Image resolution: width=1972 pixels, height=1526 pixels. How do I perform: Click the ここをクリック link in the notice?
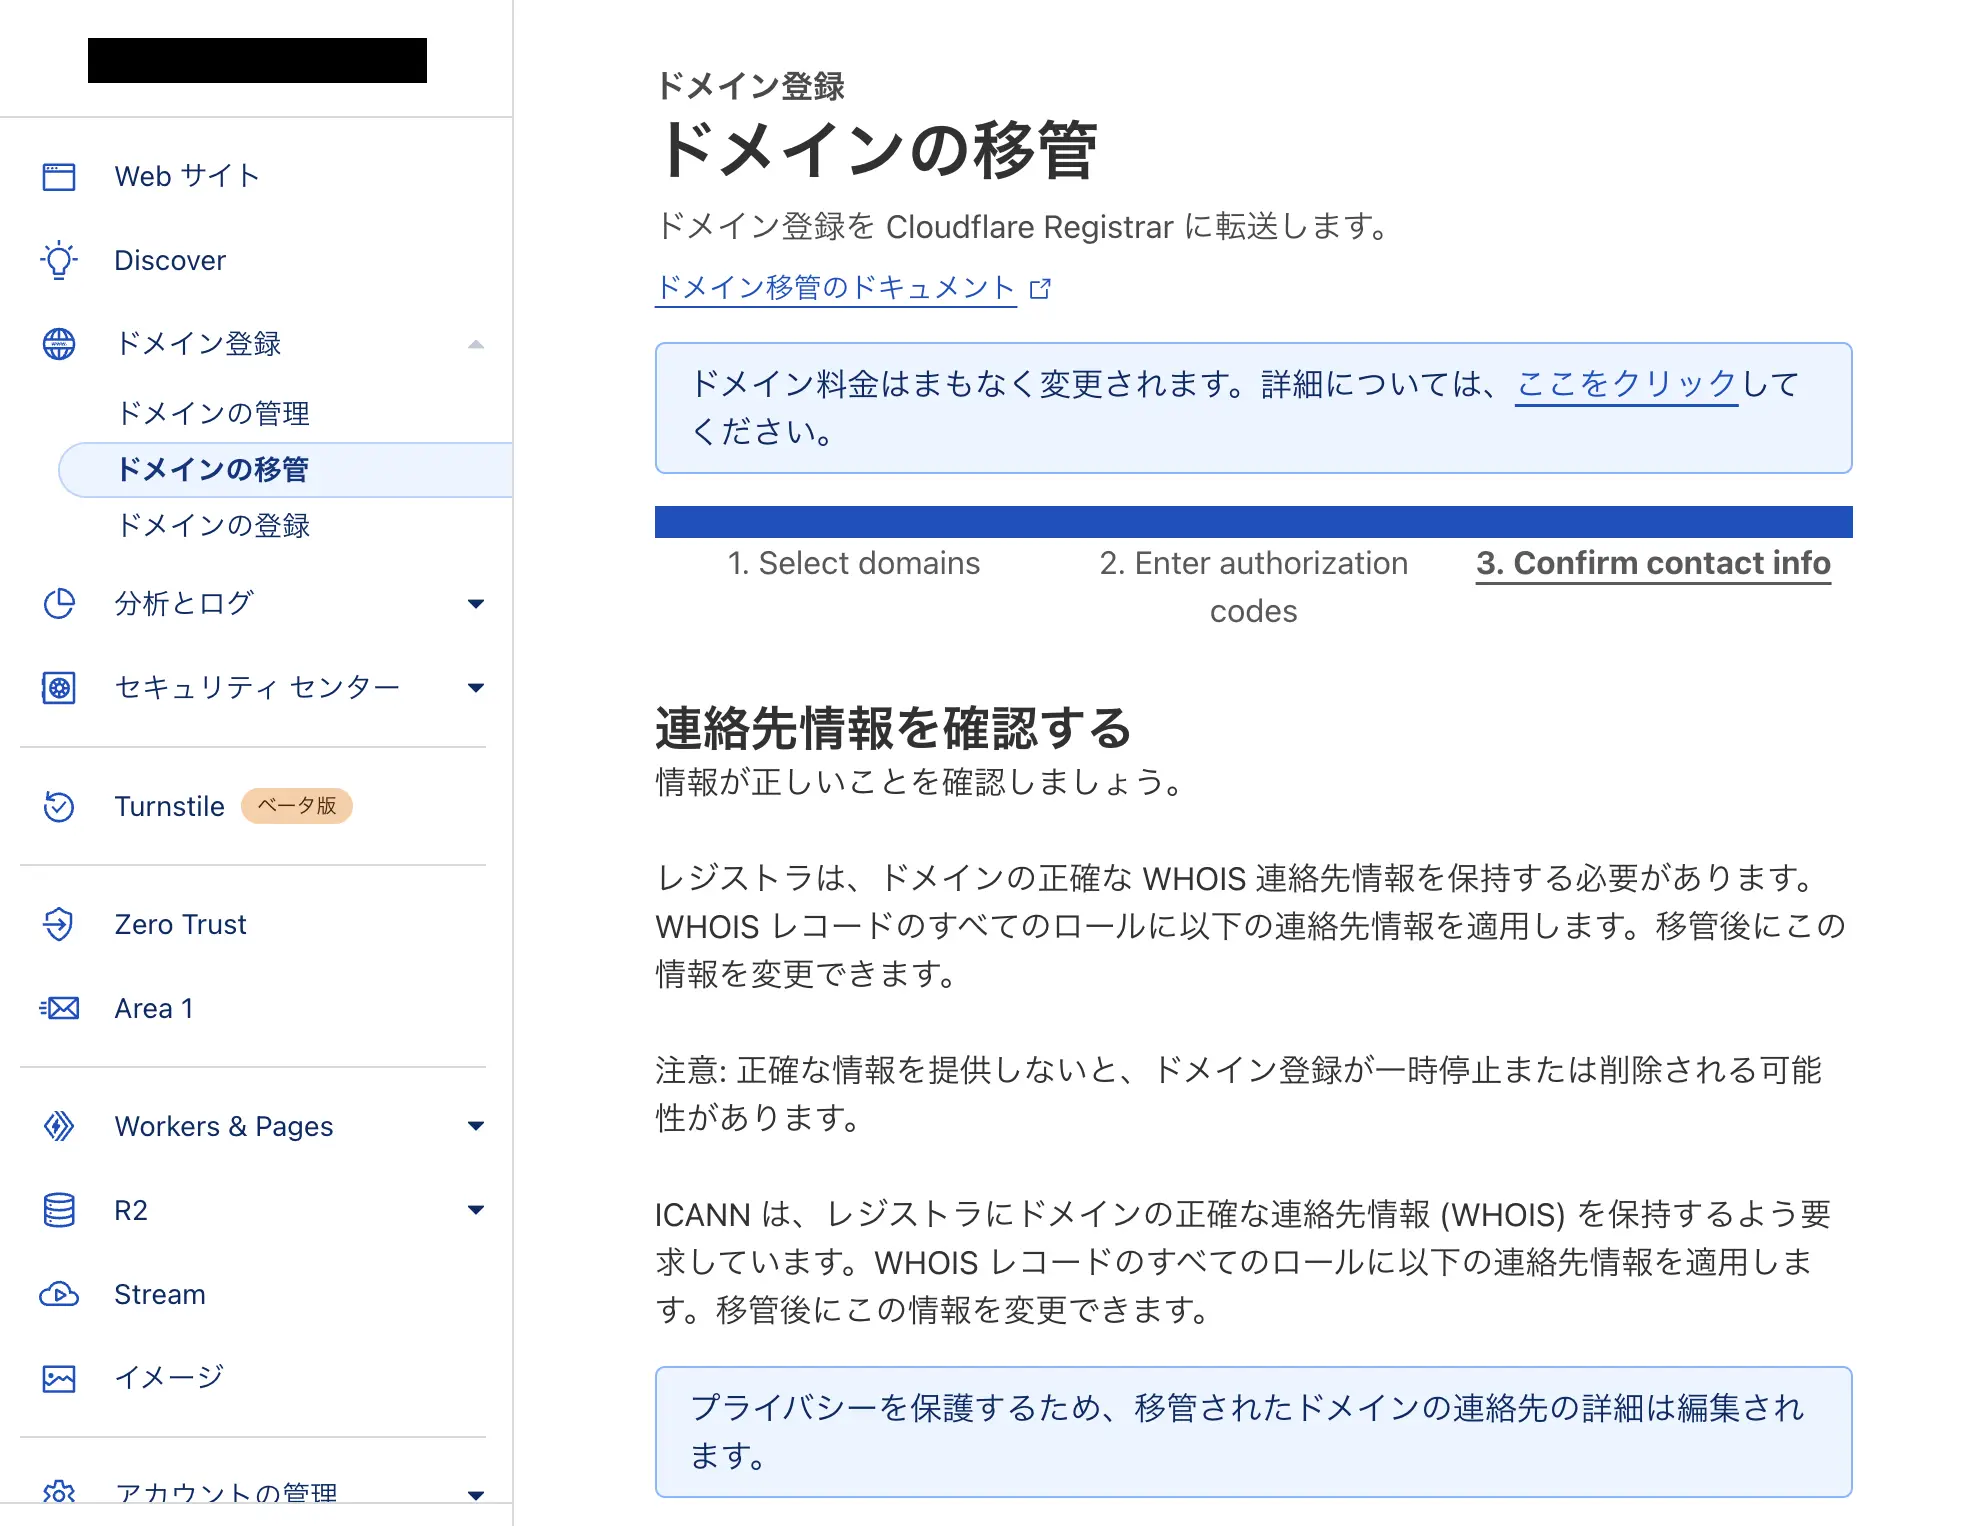[x=1626, y=383]
